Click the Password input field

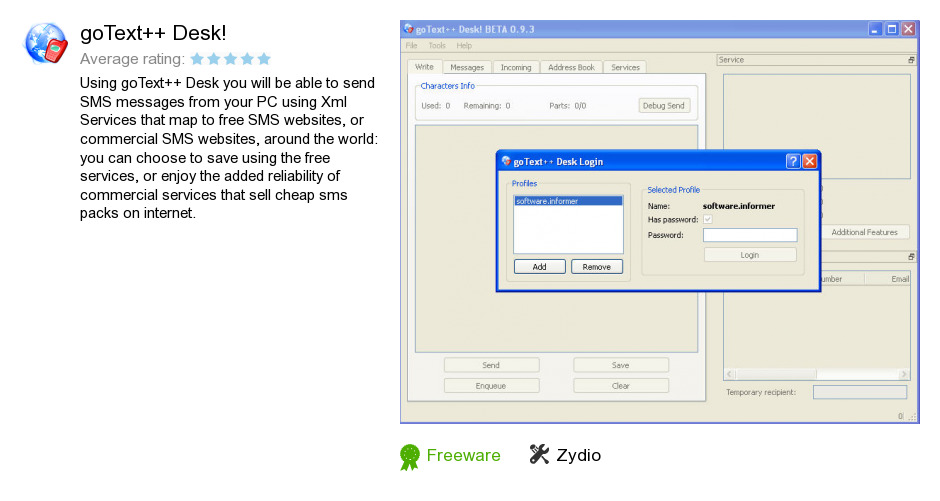750,235
